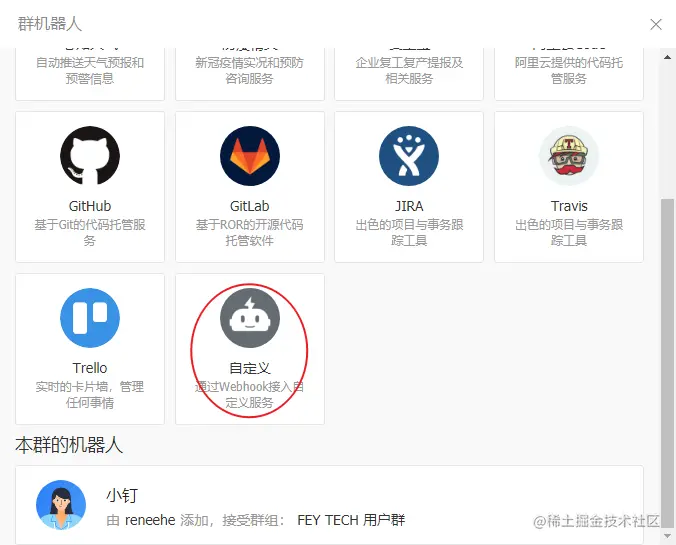The image size is (676, 545).
Task: Click '新冠疫情实况和预防咨询服务' card text
Action: coord(250,70)
